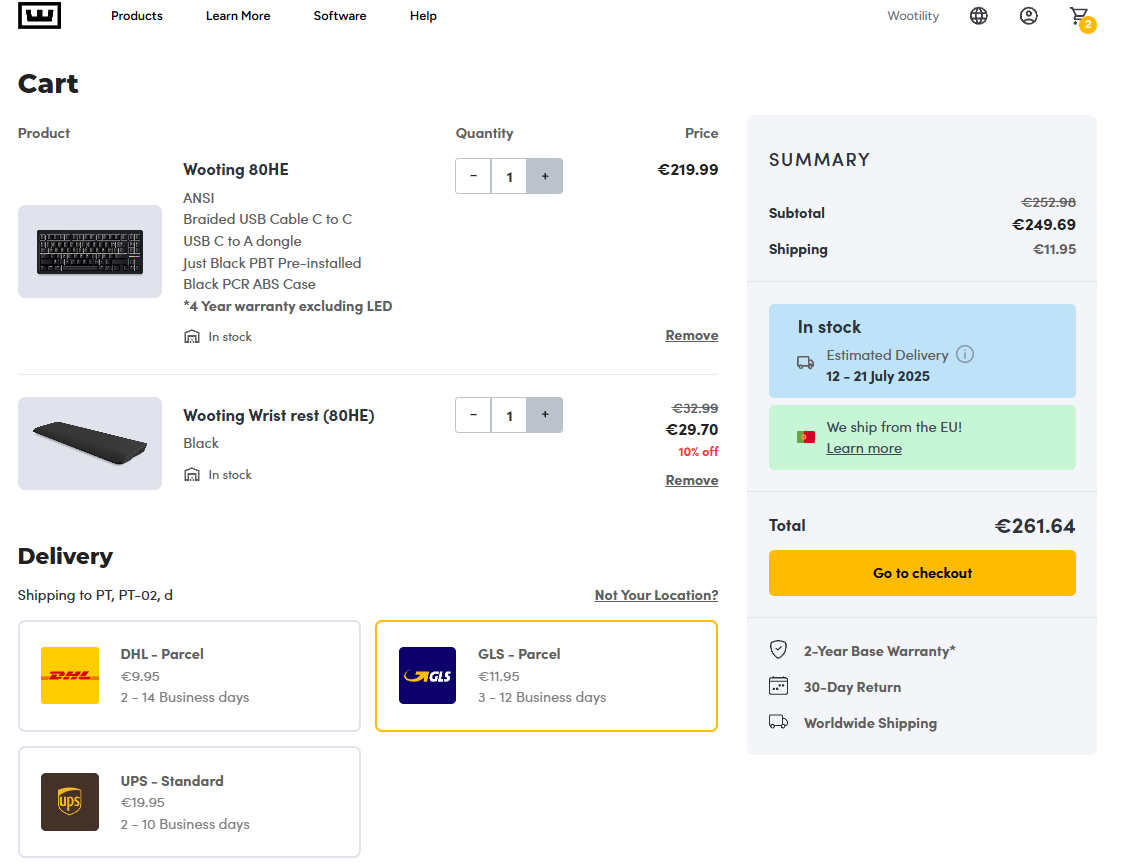The width and height of the screenshot is (1126, 868).
Task: Decrease Wooting 80HE quantity
Action: [473, 176]
